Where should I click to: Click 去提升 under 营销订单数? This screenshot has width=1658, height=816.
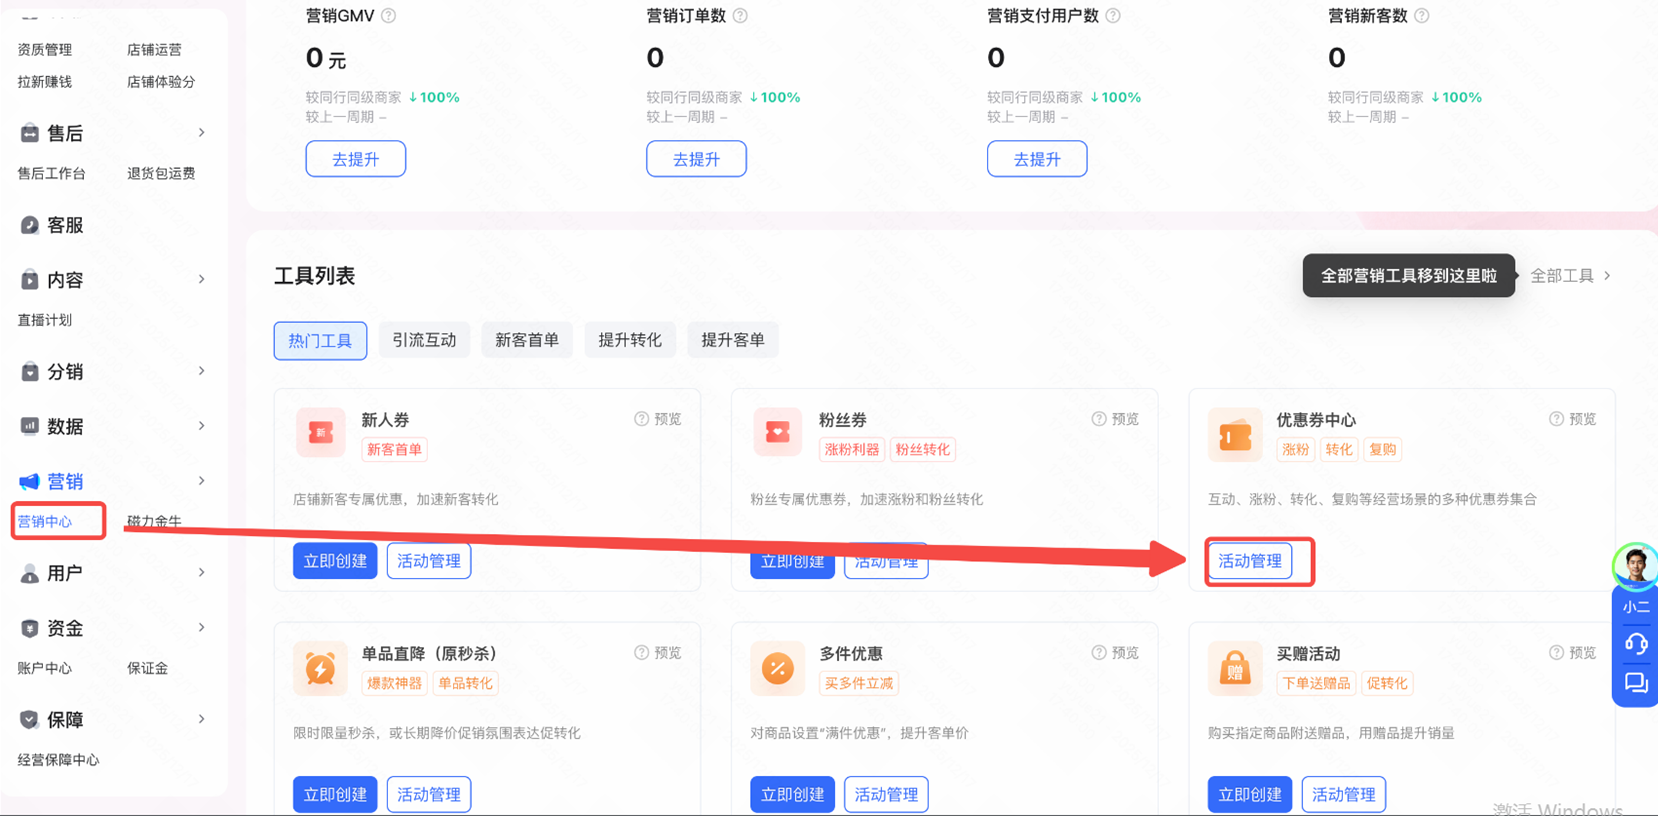click(696, 159)
